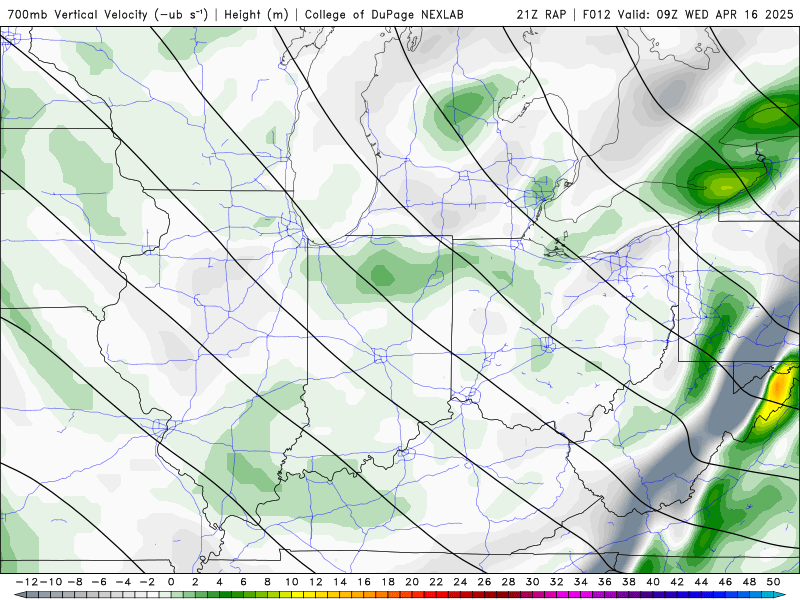The width and height of the screenshot is (800, 600).
Task: Click the "24" color scale label
Action: pyautogui.click(x=460, y=582)
